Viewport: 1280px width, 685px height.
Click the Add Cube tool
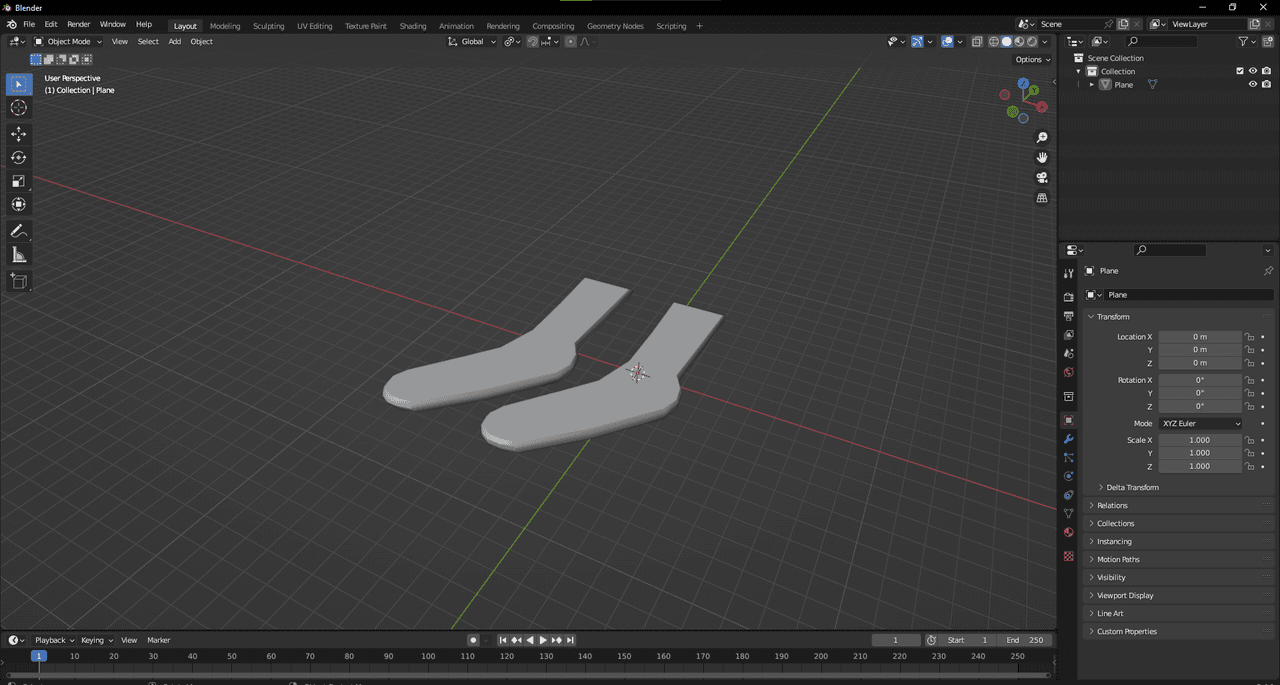coord(19,281)
